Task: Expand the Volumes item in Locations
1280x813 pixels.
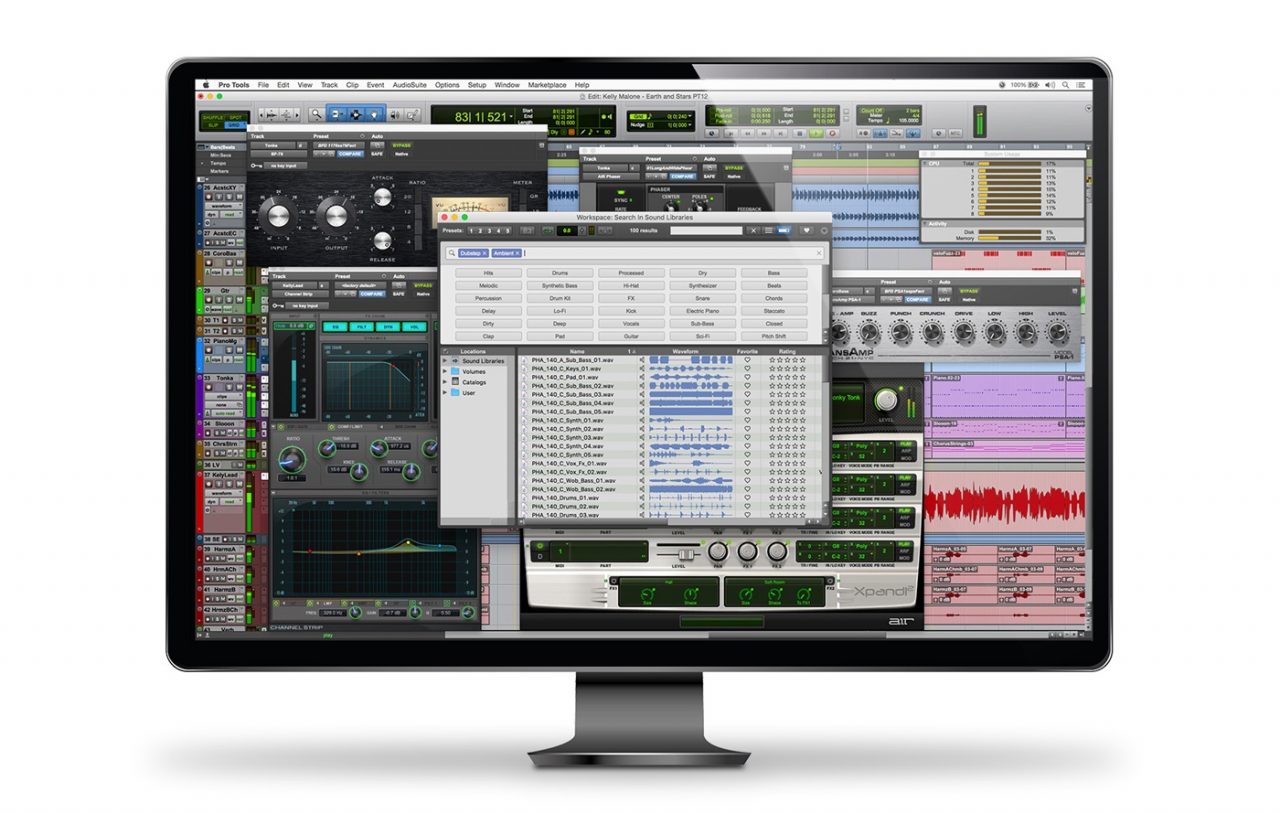Action: [x=444, y=372]
